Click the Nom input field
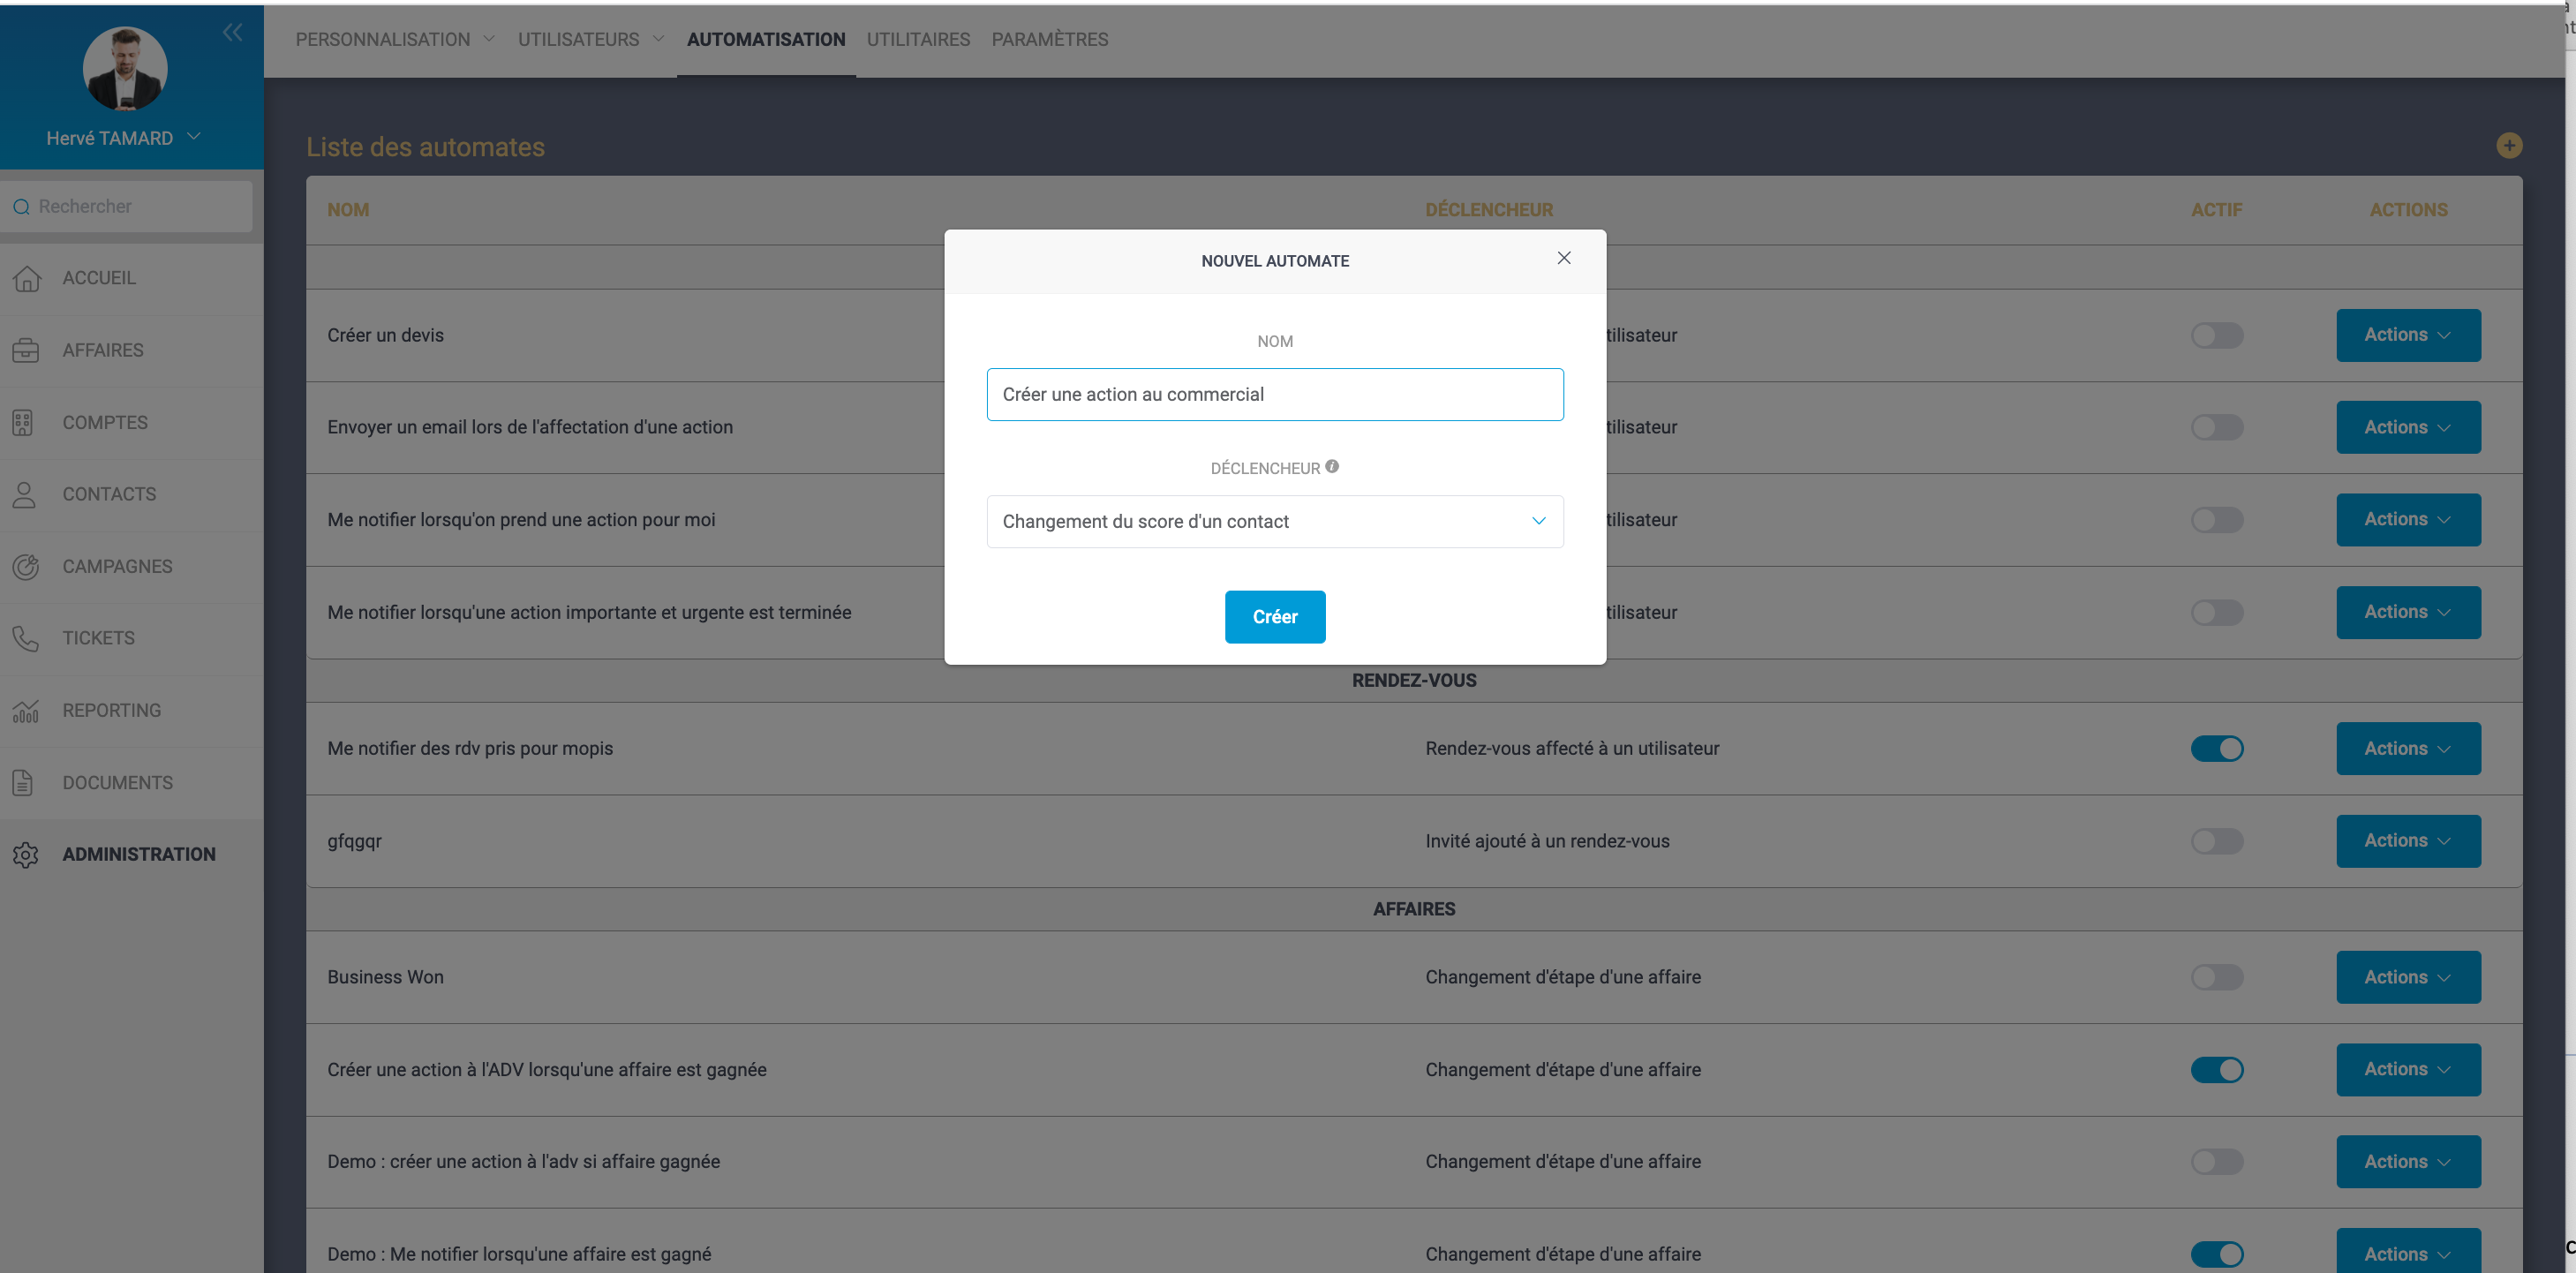 coord(1274,394)
